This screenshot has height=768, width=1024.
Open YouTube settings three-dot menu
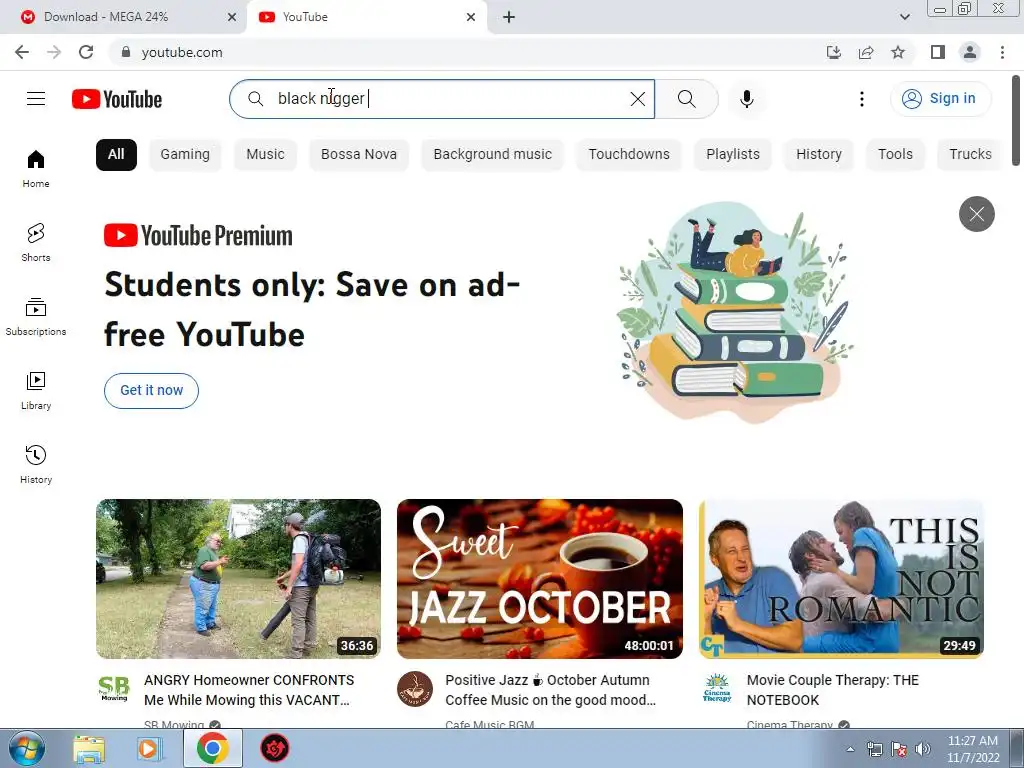coord(861,99)
